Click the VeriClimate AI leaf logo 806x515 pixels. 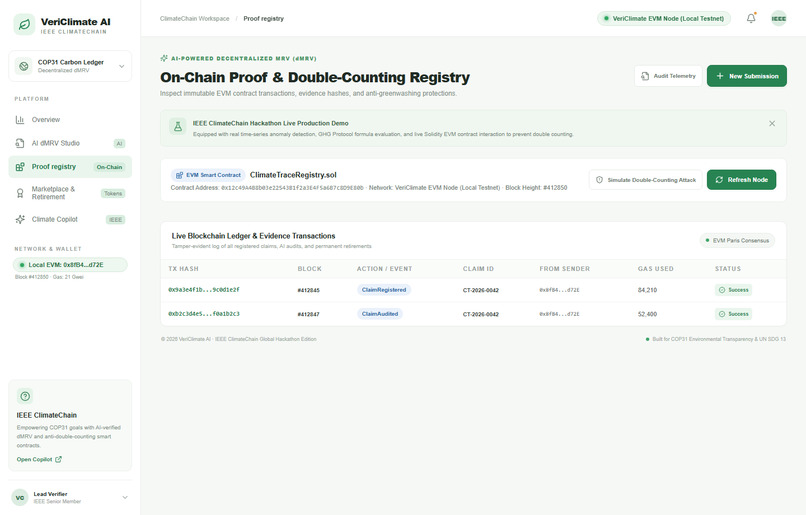[x=24, y=24]
